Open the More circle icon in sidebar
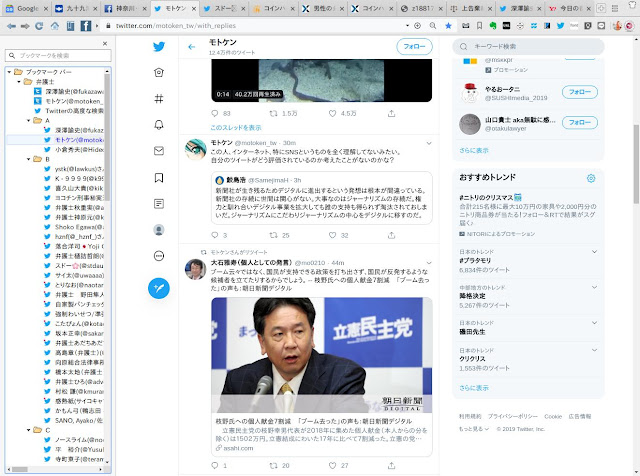The image size is (640, 476). [x=159, y=256]
